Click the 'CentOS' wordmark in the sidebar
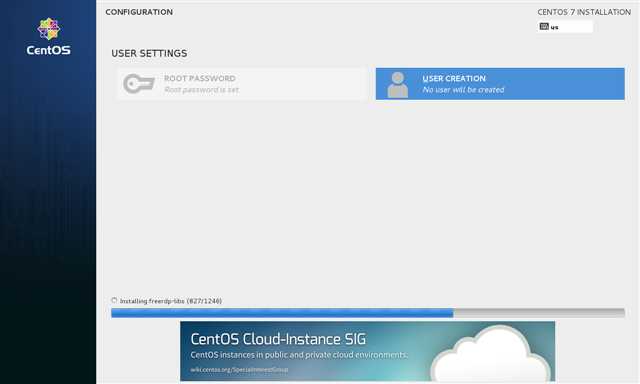 (x=49, y=50)
